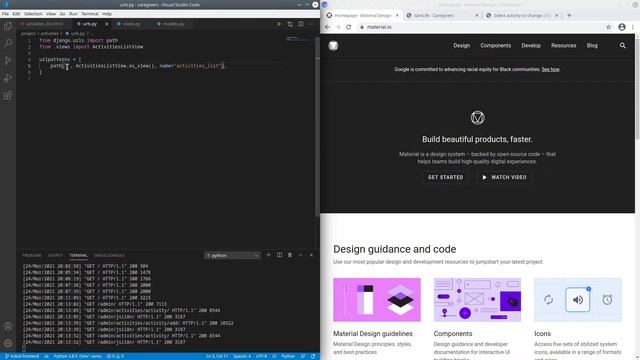Open the Run and Debug view in VS Code
This screenshot has width=640, height=360.
pos(8,78)
